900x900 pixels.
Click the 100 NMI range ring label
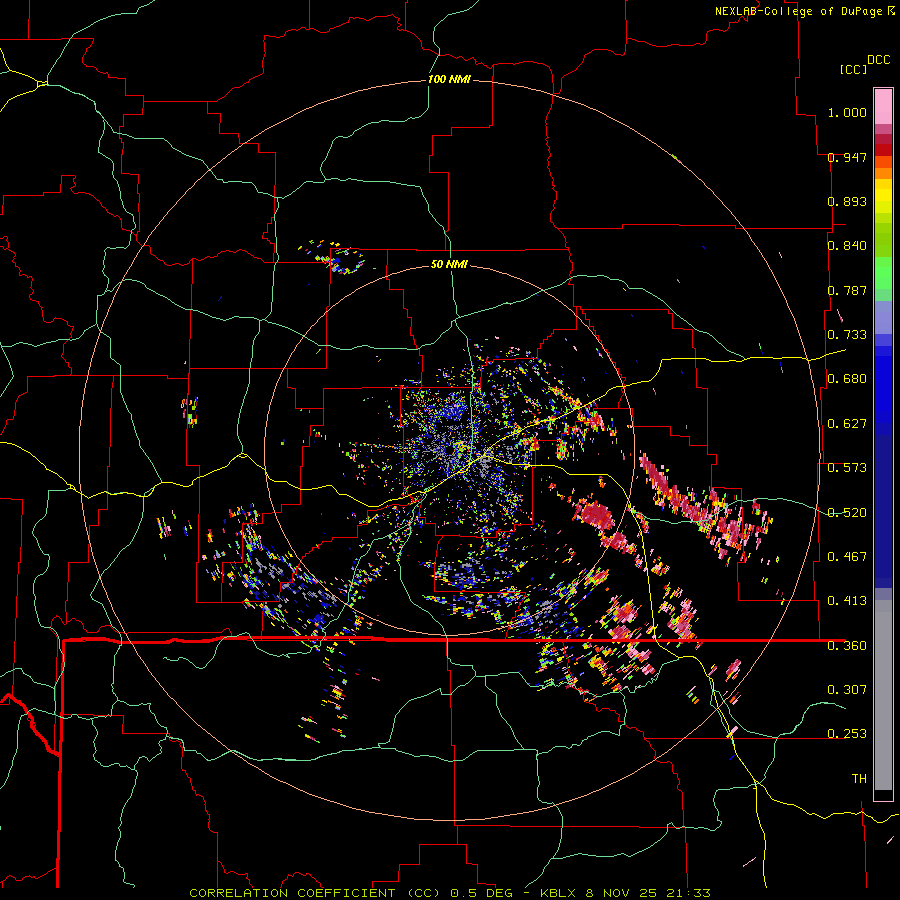click(449, 79)
